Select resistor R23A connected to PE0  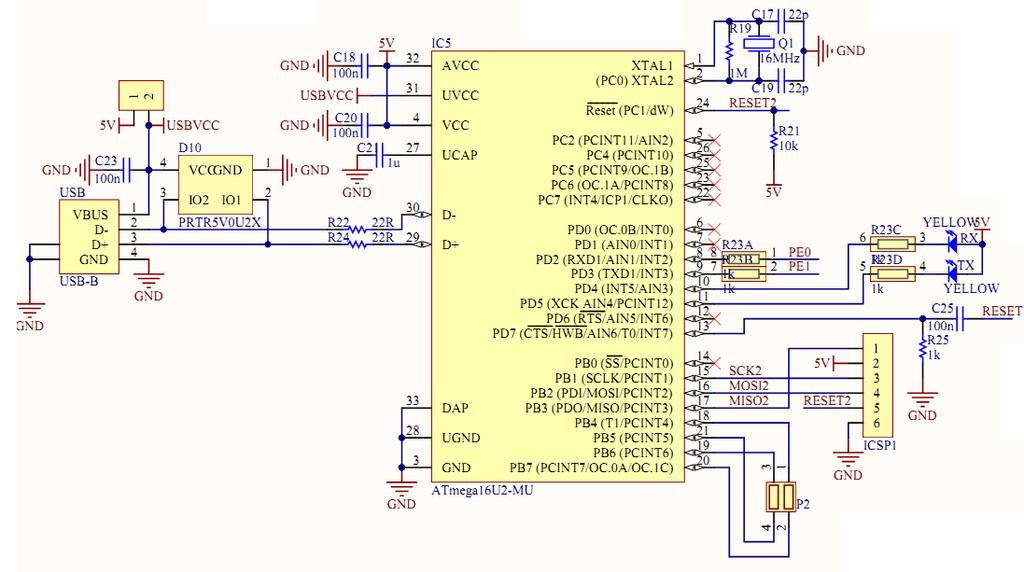(x=743, y=259)
